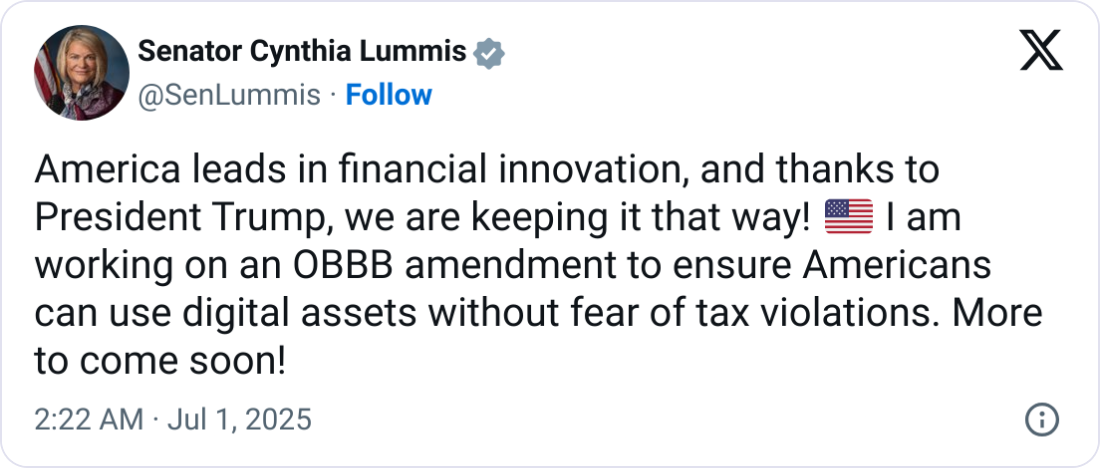Open the @SenLummis handle link
This screenshot has width=1100, height=468.
[228, 95]
